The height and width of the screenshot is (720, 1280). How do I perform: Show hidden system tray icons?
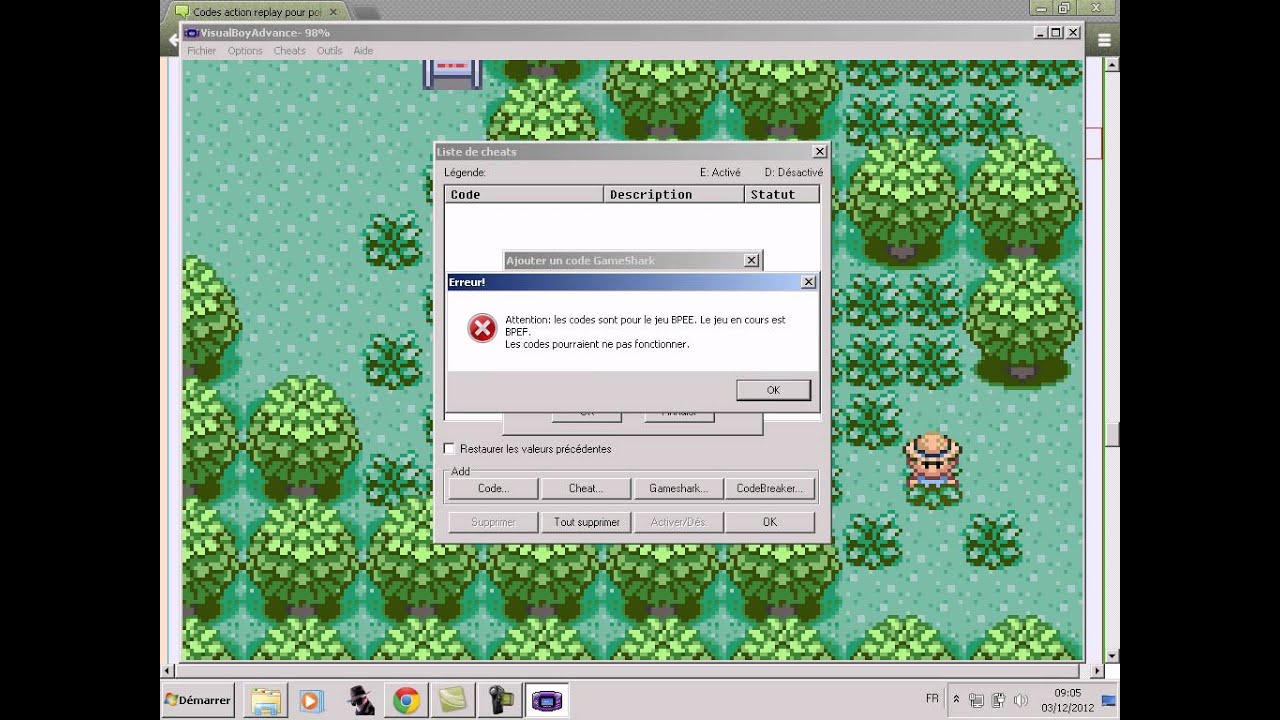pos(955,700)
